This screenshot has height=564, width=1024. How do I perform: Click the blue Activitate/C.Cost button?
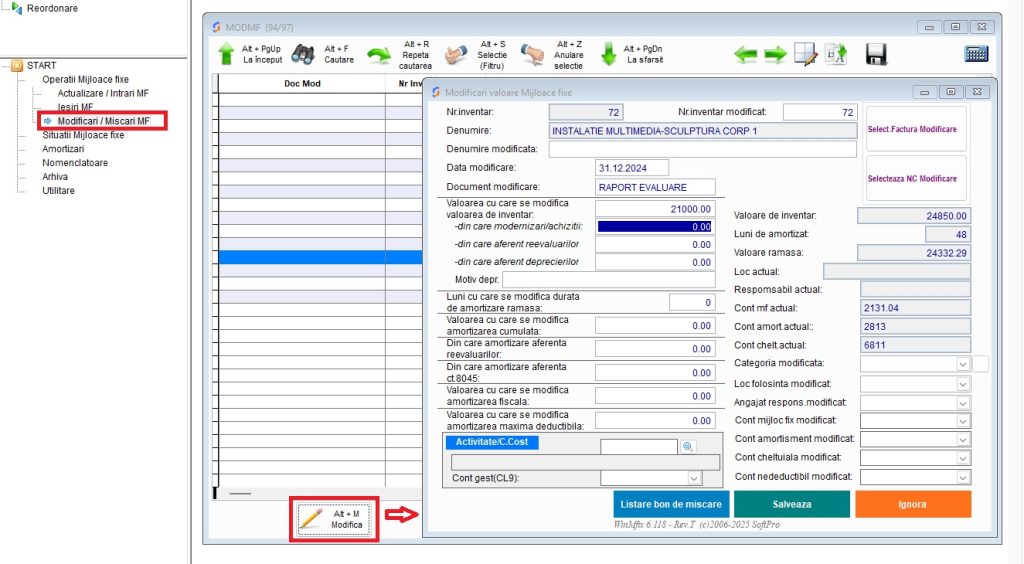(492, 442)
